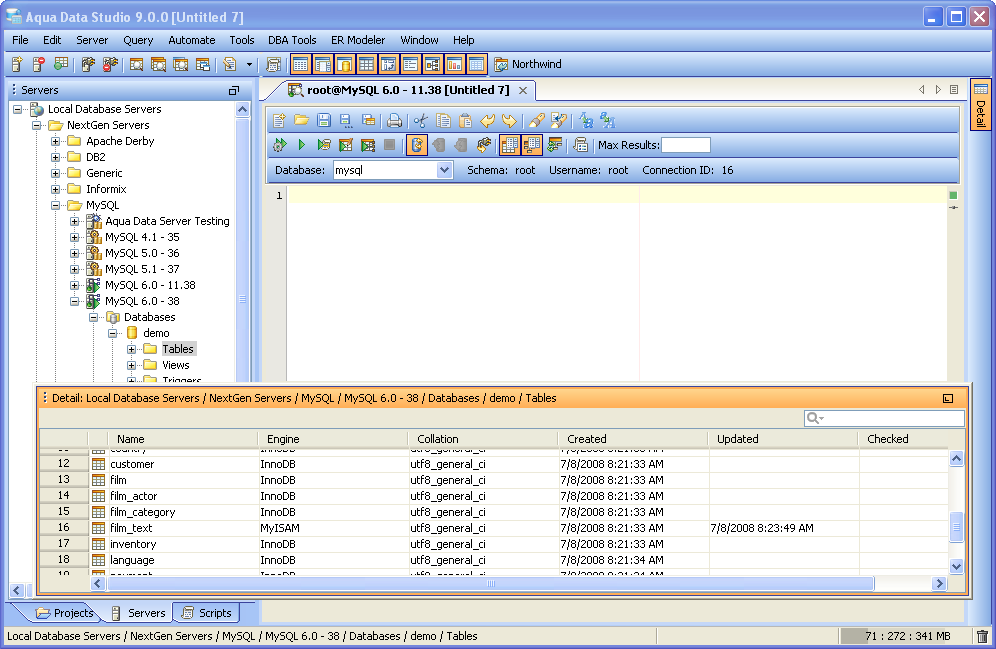Click the Save As floppy icon with dots

click(346, 121)
